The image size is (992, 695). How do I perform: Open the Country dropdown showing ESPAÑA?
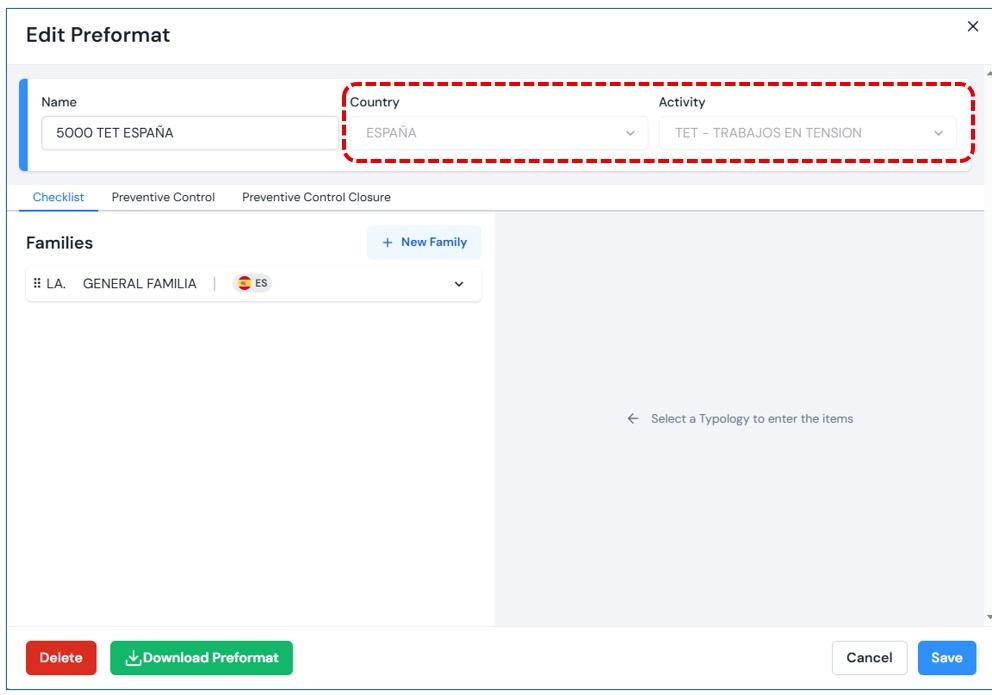point(498,133)
